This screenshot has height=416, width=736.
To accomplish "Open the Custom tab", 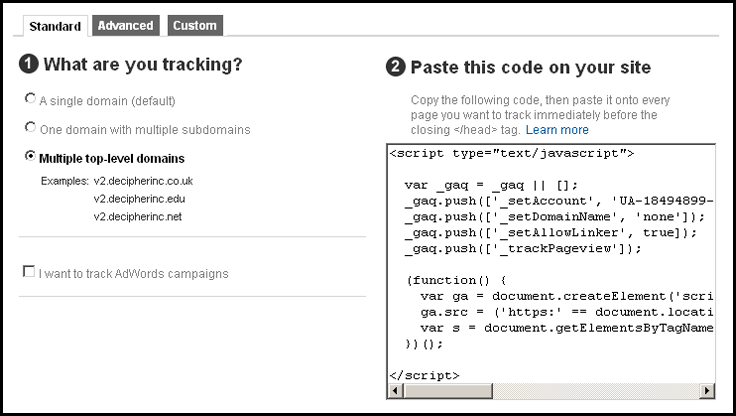I will (x=194, y=25).
